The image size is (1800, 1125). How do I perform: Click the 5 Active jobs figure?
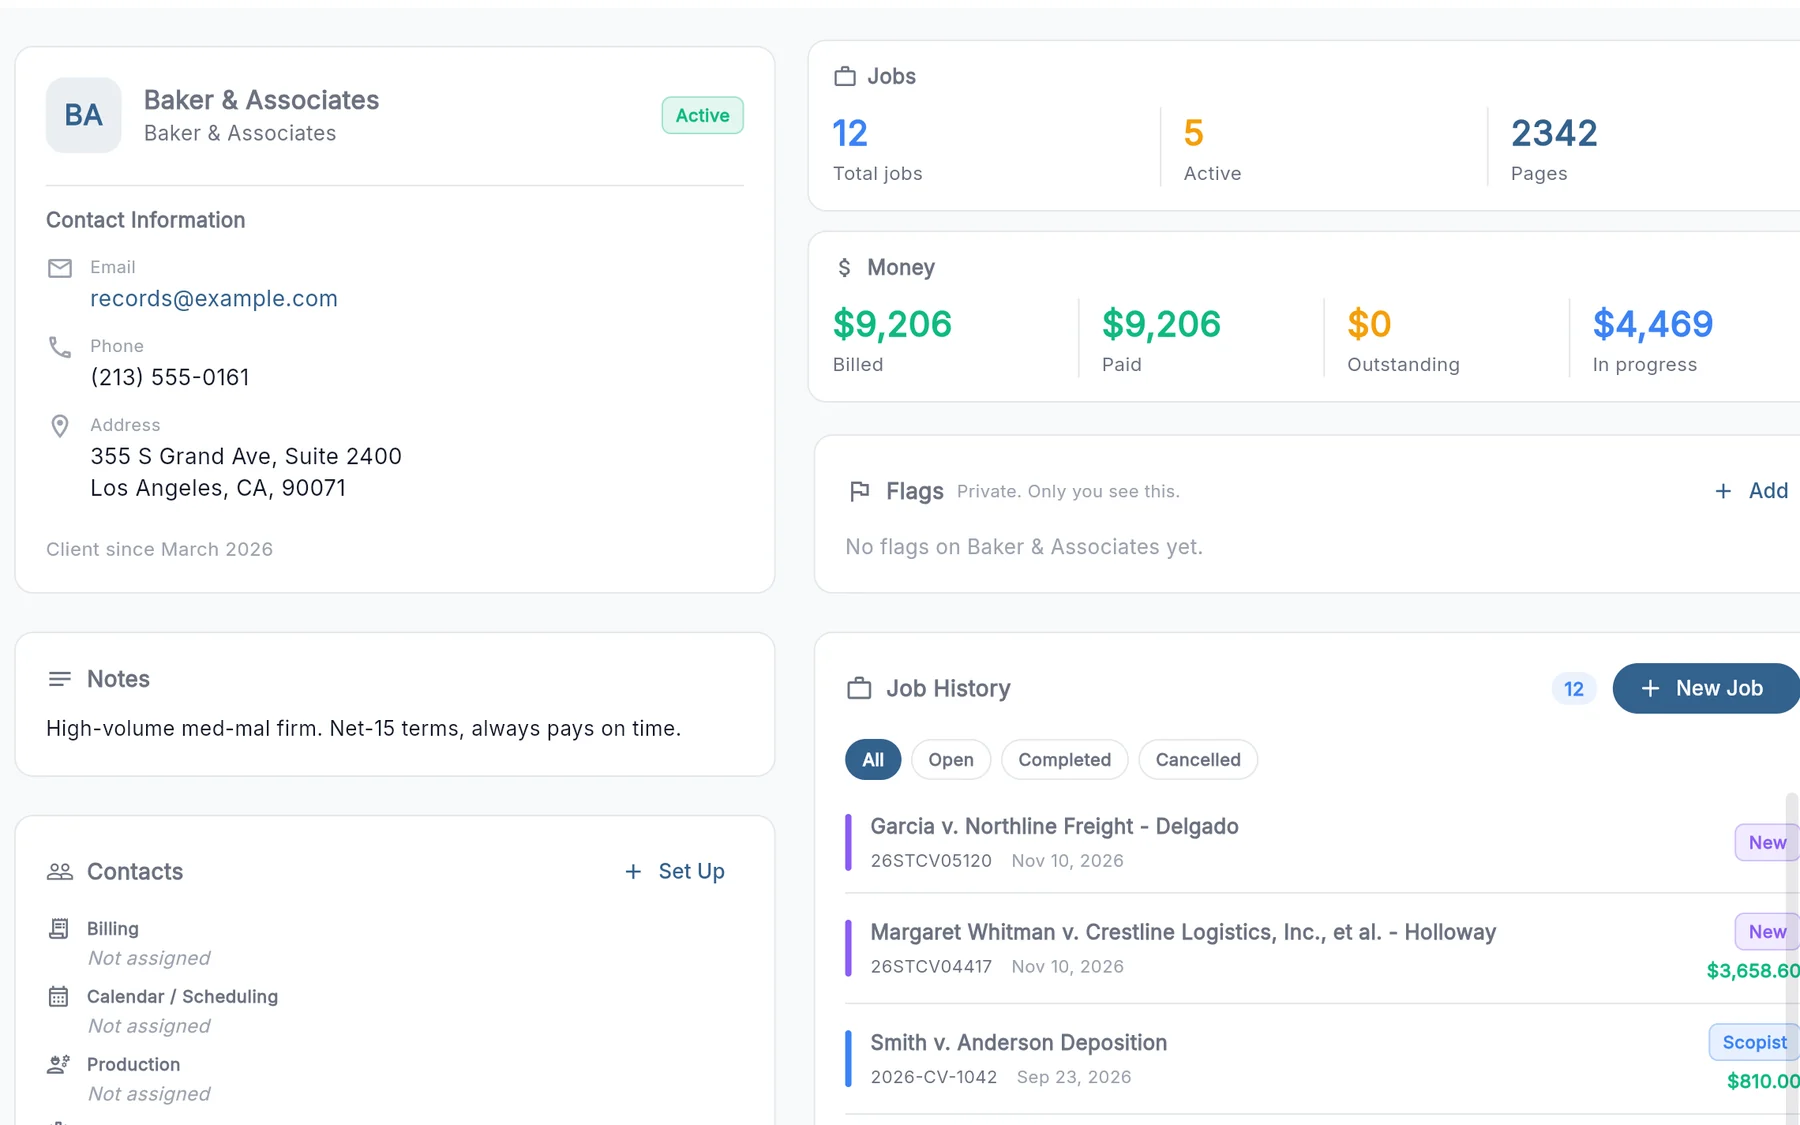click(x=1193, y=133)
